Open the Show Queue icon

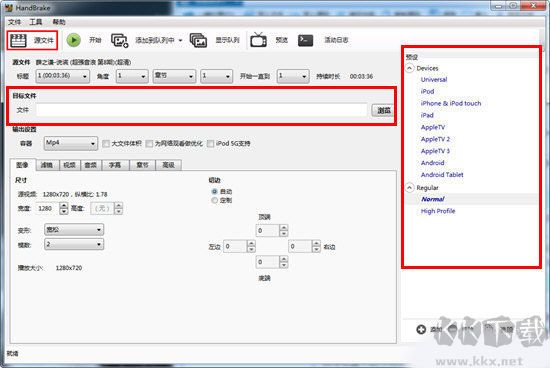[x=198, y=40]
